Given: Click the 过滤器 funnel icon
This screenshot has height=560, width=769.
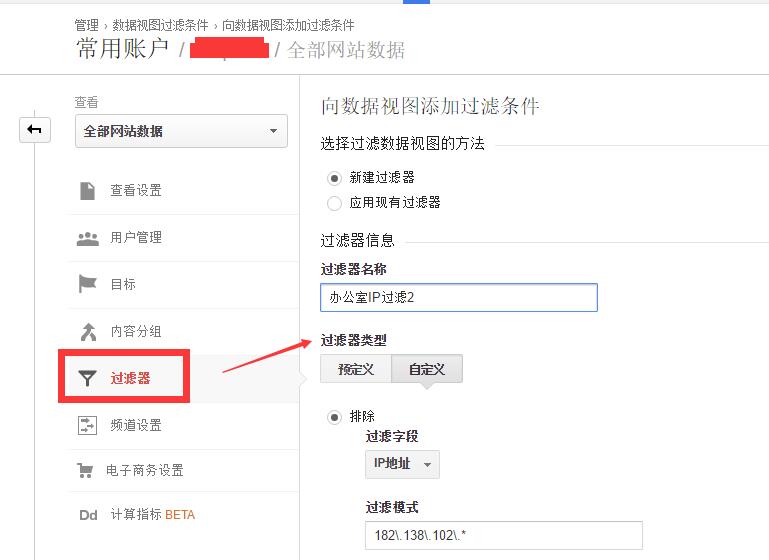Looking at the screenshot, I should (87, 378).
